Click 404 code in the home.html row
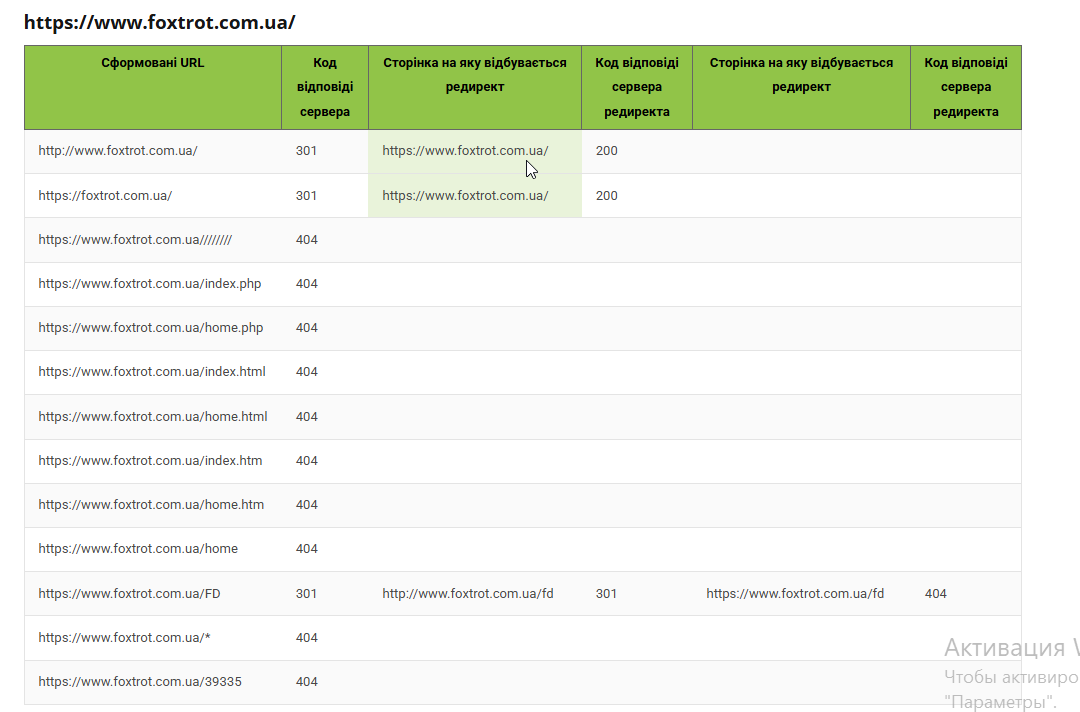 [x=307, y=417]
